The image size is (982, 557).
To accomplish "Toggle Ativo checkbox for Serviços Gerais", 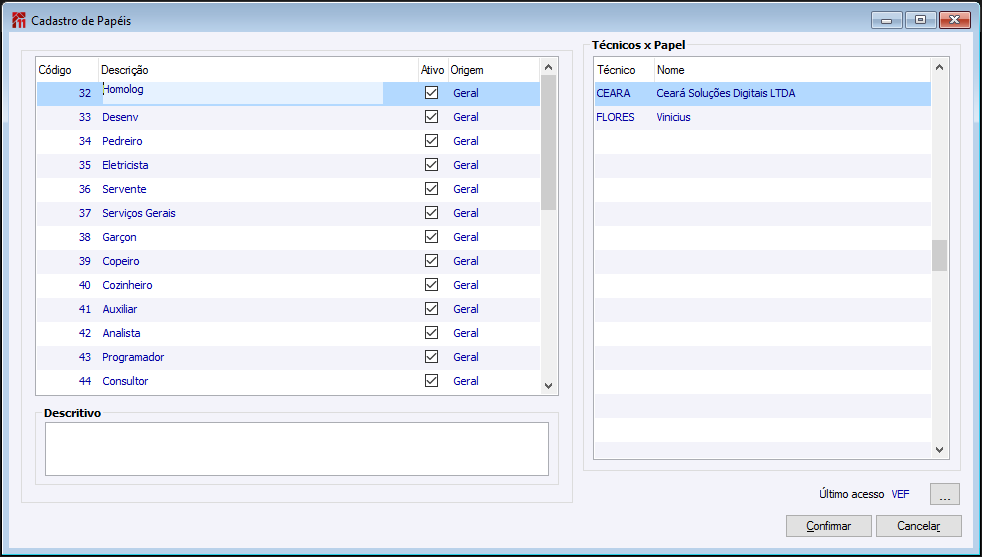I will tap(432, 212).
